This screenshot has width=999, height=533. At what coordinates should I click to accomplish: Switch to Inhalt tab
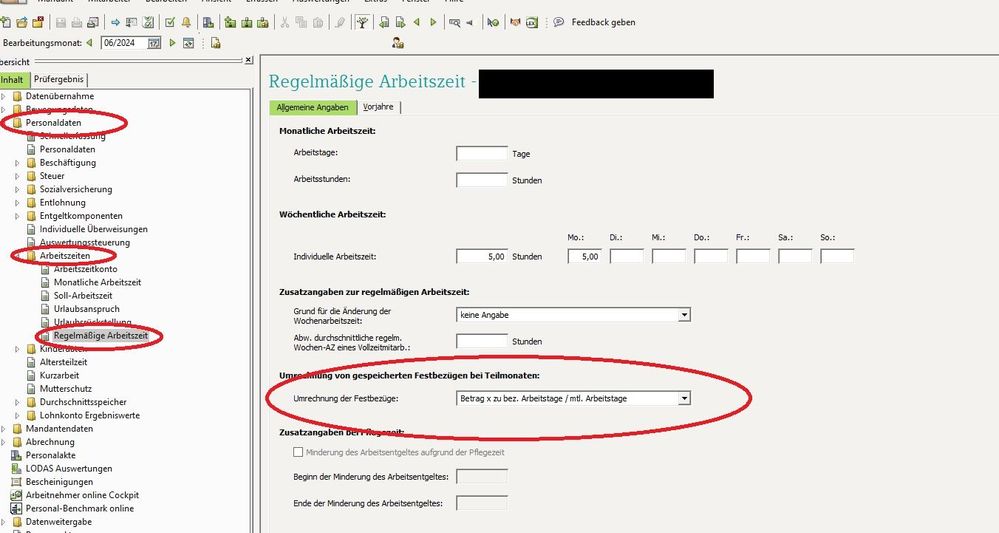coord(13,80)
